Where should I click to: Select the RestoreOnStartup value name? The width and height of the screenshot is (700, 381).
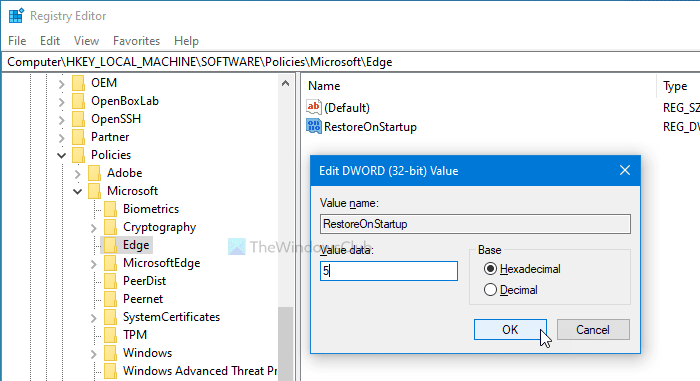coord(370,127)
